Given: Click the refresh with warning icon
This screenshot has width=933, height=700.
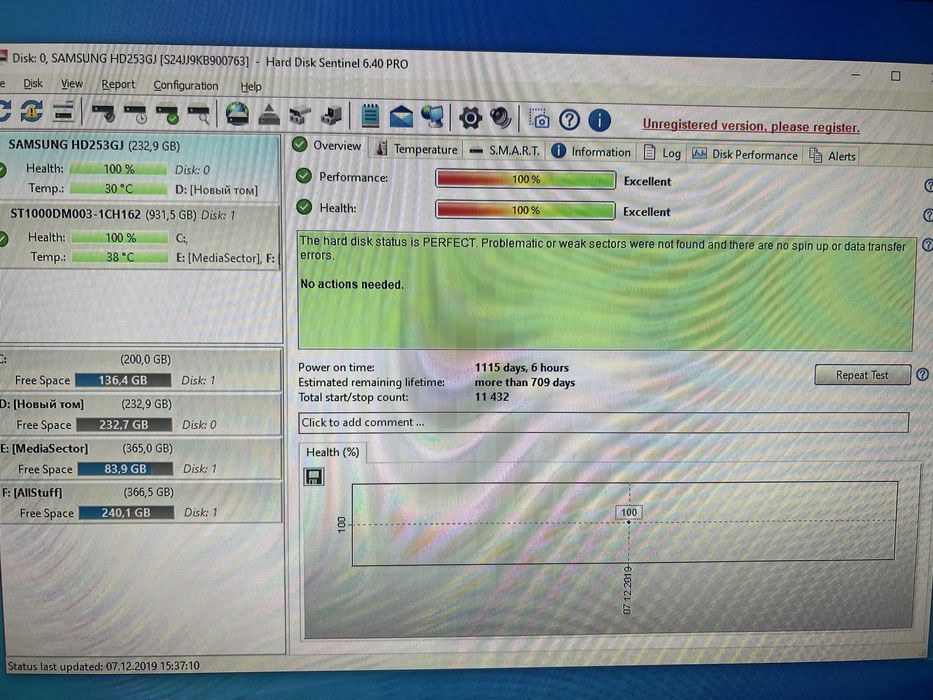Looking at the screenshot, I should coord(31,111).
